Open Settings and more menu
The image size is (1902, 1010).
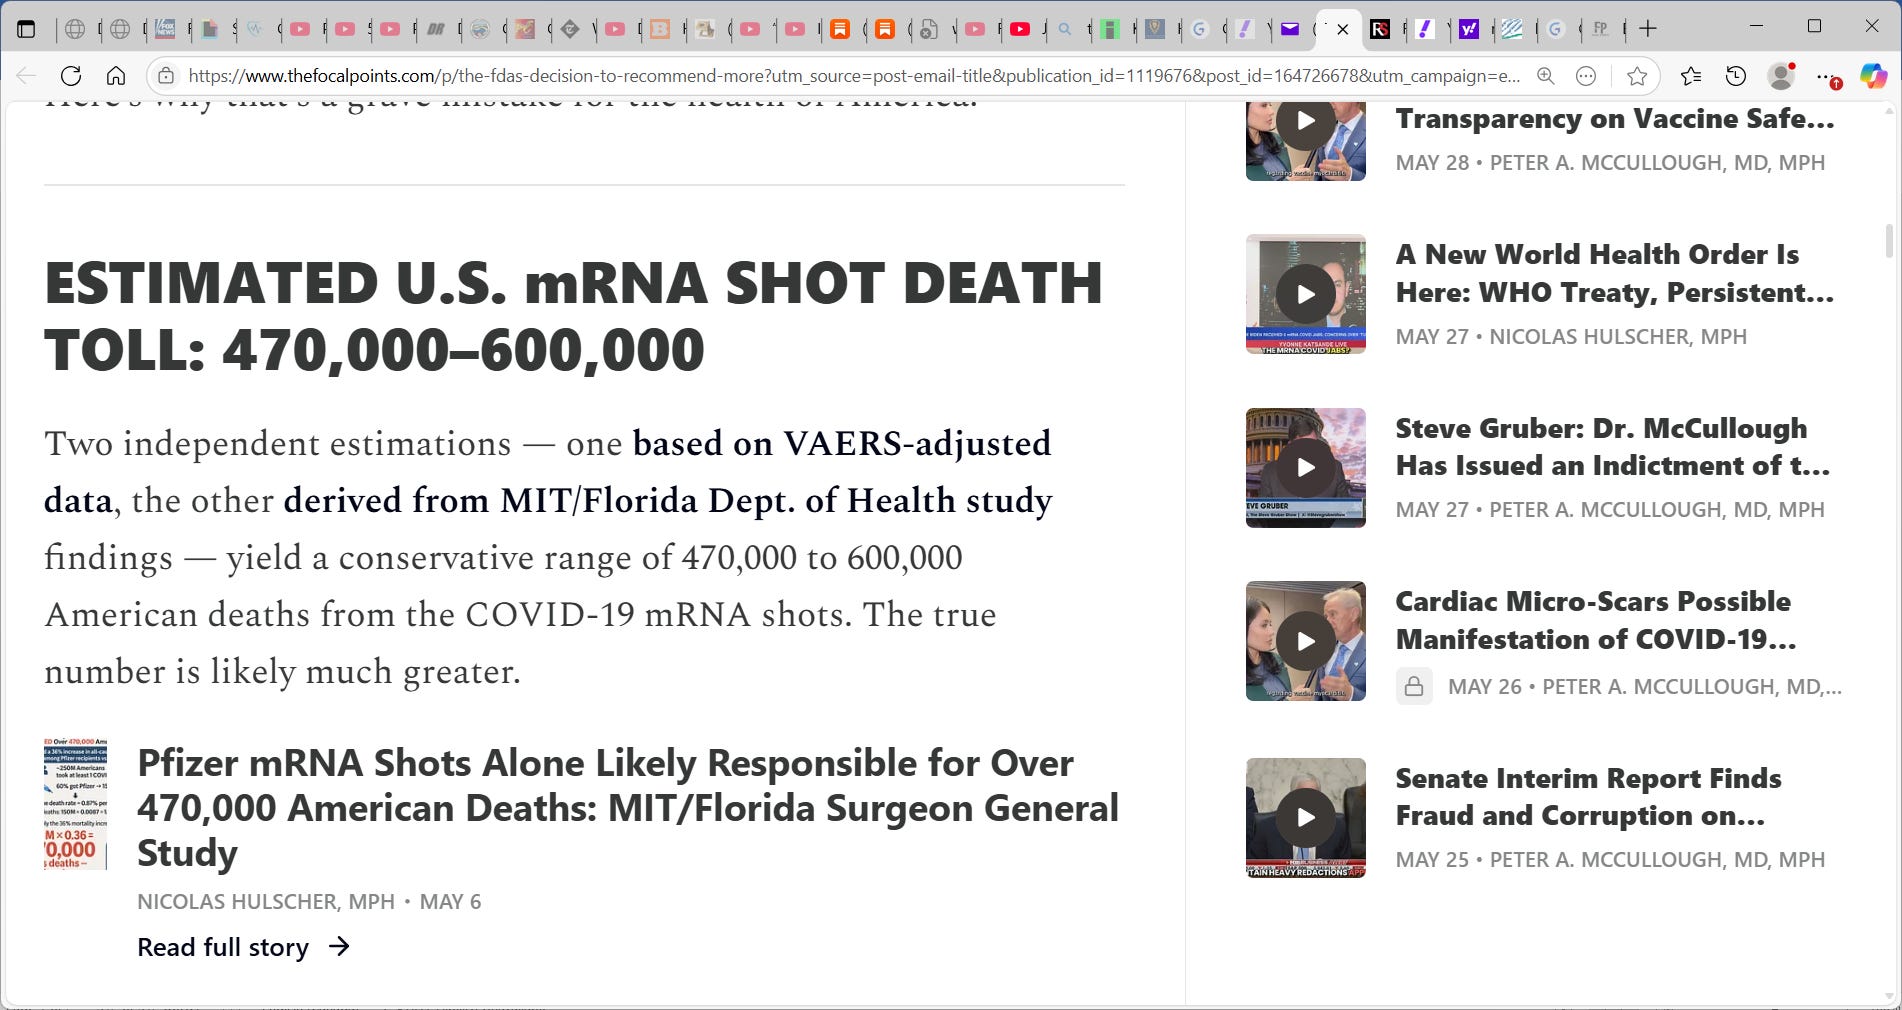(x=1827, y=76)
